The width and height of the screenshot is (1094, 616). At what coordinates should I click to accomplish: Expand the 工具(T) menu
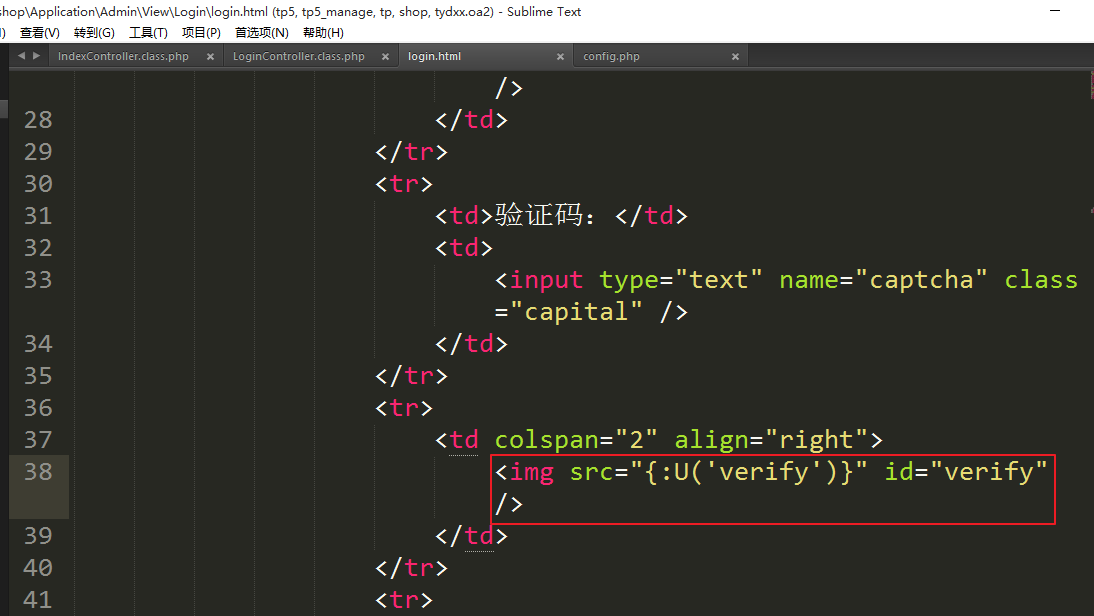(148, 33)
